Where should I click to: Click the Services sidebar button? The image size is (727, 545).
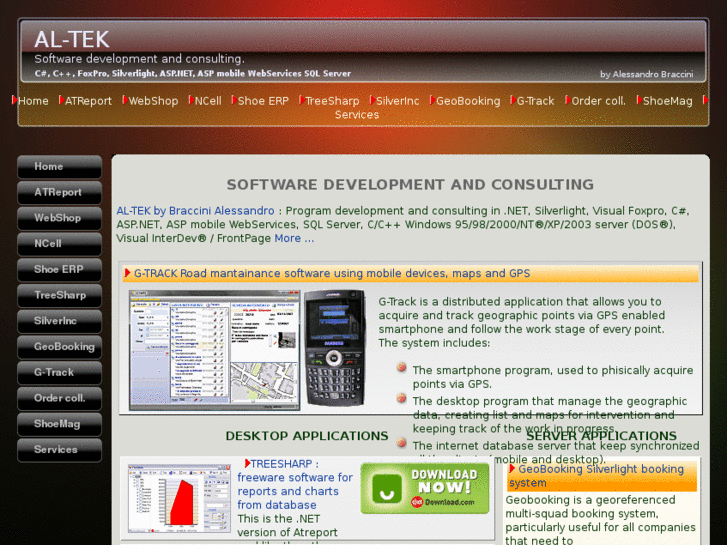[x=59, y=450]
